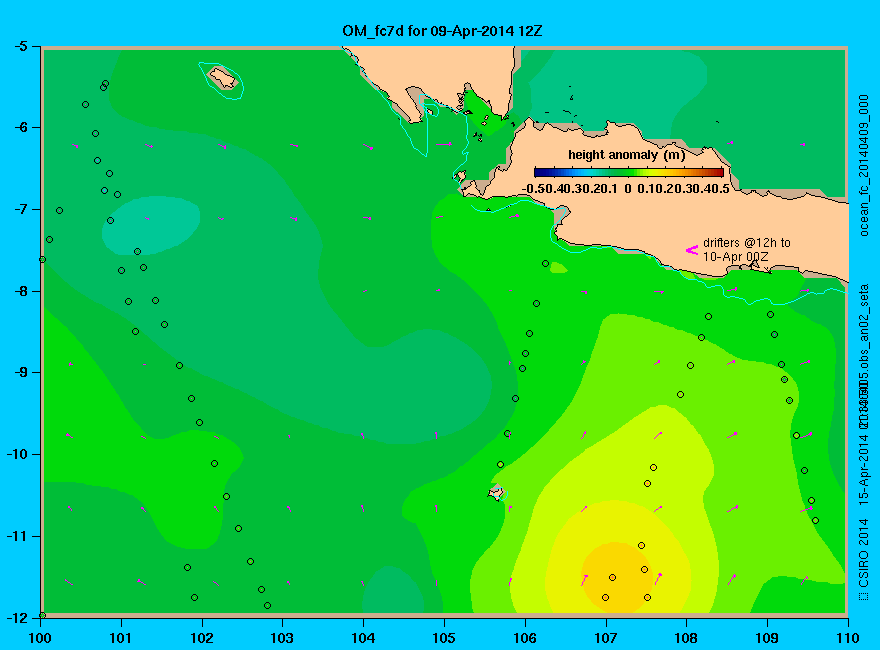The image size is (880, 650).
Task: Click longitude axis label 100
Action: [x=40, y=638]
